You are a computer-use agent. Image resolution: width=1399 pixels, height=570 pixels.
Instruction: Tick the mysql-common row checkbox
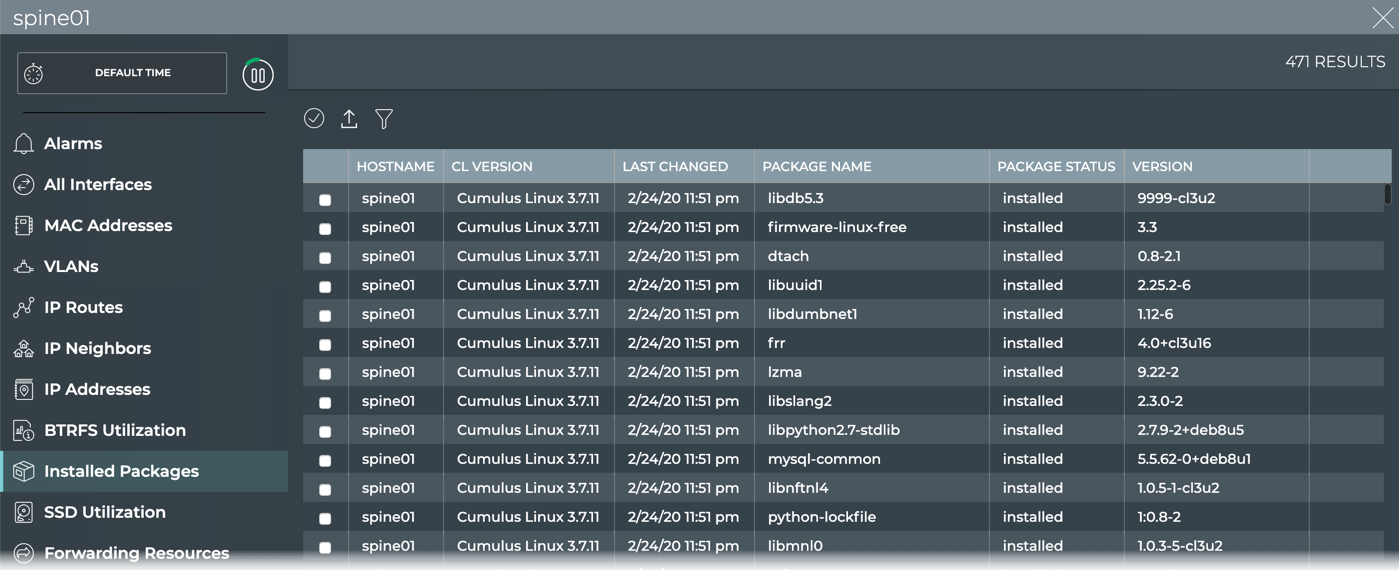(325, 461)
